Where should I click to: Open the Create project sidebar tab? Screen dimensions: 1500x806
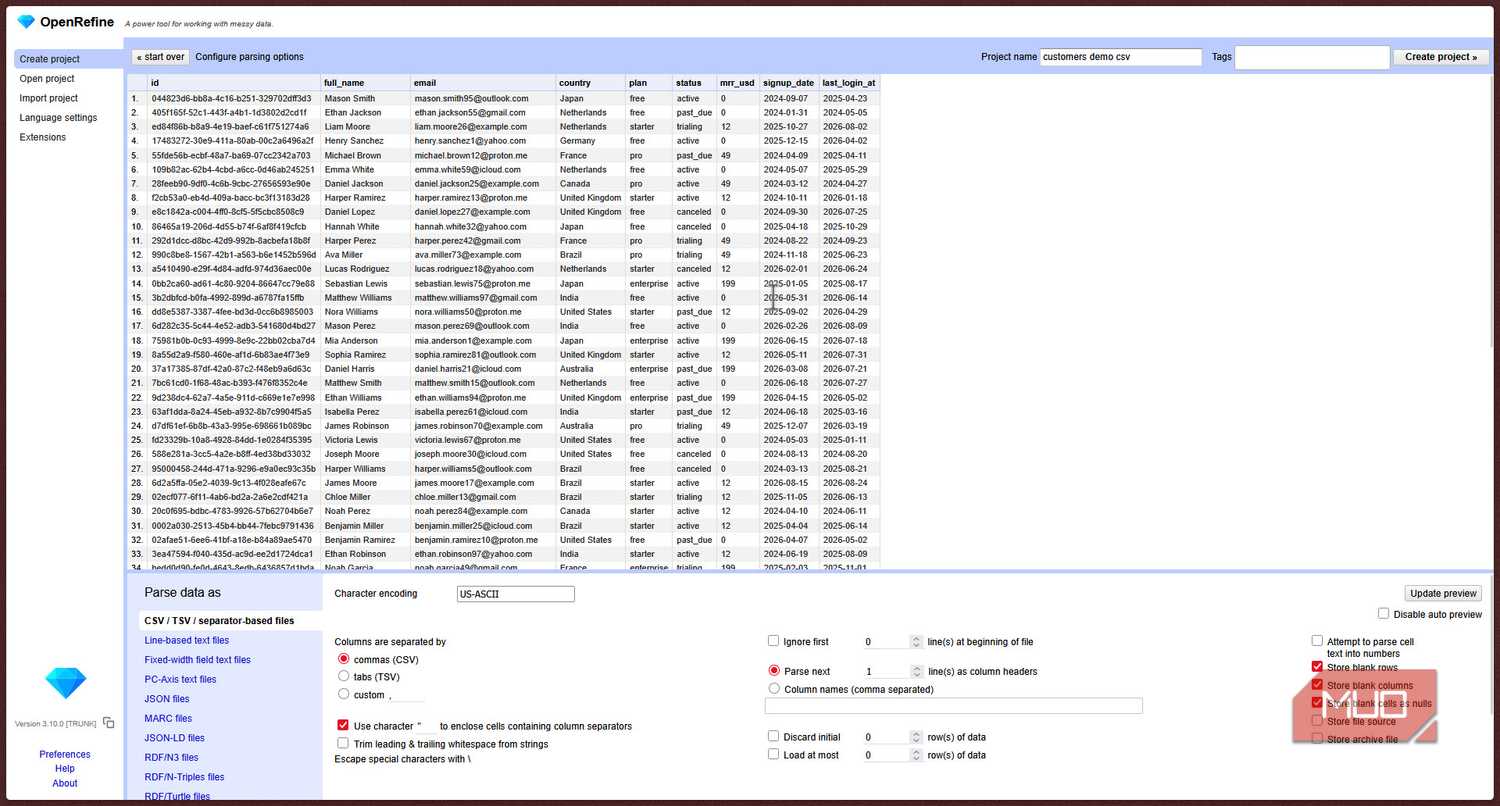click(x=68, y=59)
